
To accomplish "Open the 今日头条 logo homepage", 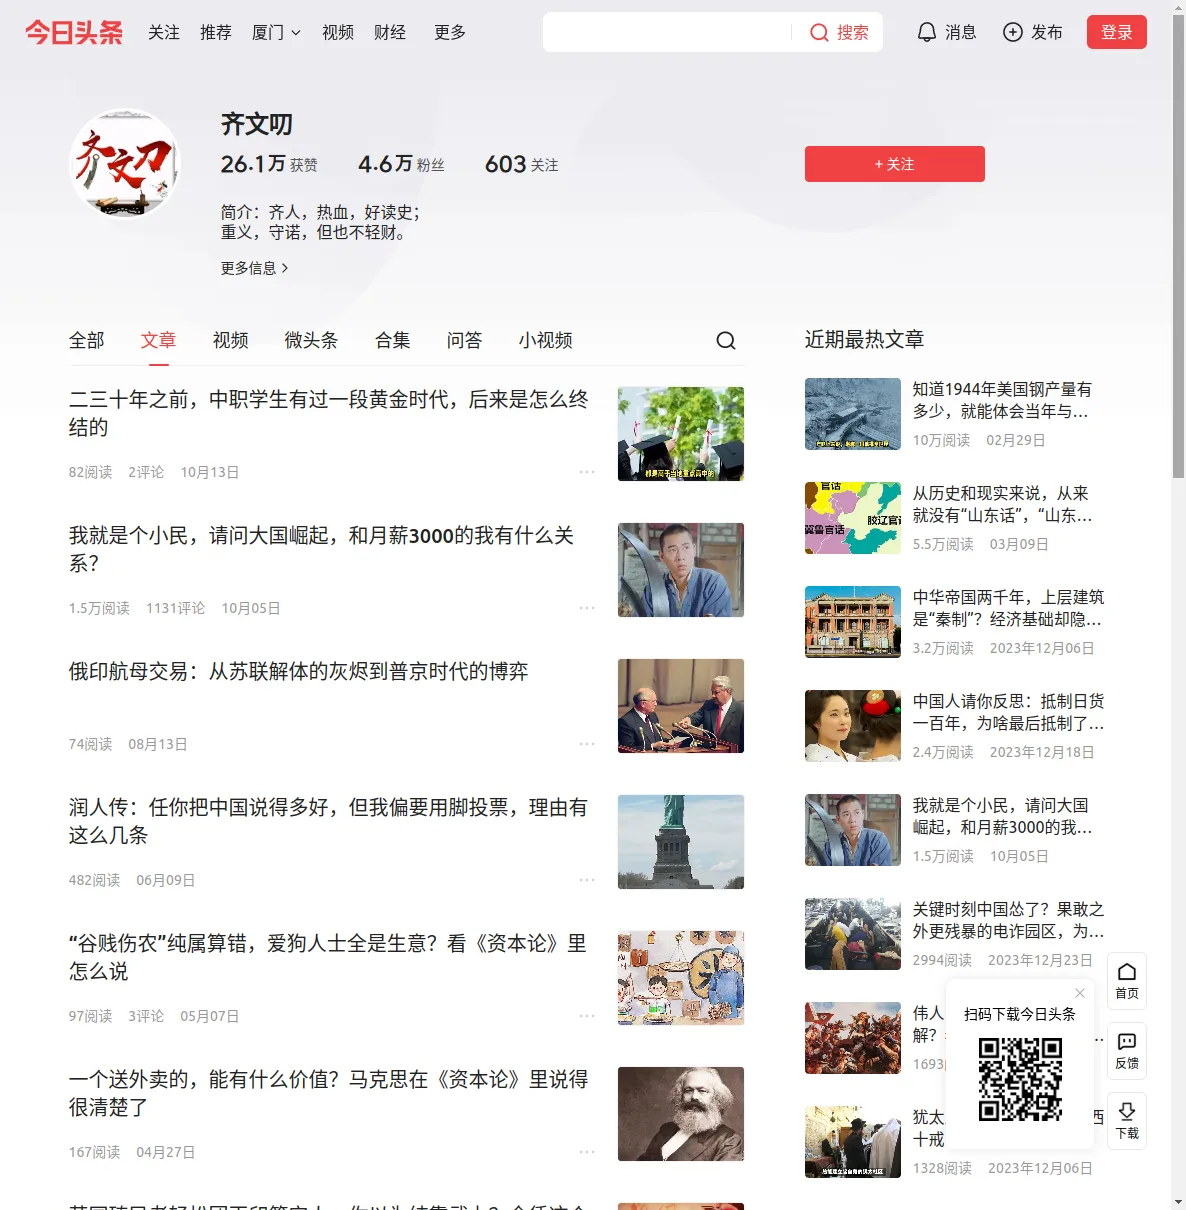I will tap(74, 32).
